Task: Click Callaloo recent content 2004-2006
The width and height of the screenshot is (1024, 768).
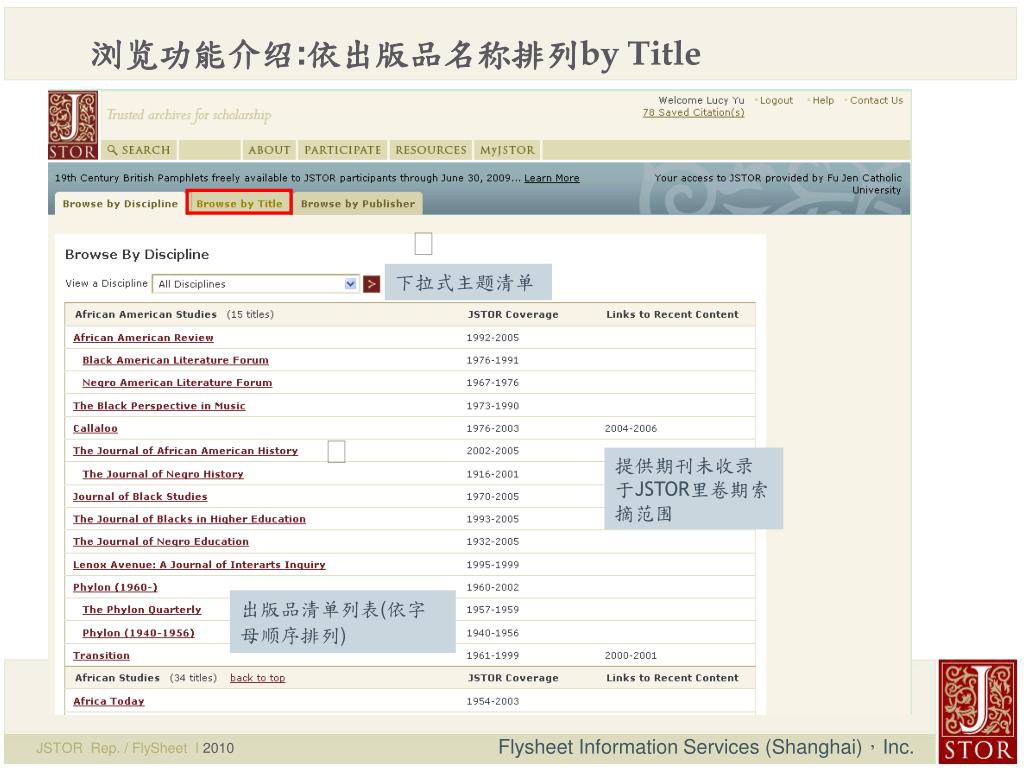Action: [630, 428]
